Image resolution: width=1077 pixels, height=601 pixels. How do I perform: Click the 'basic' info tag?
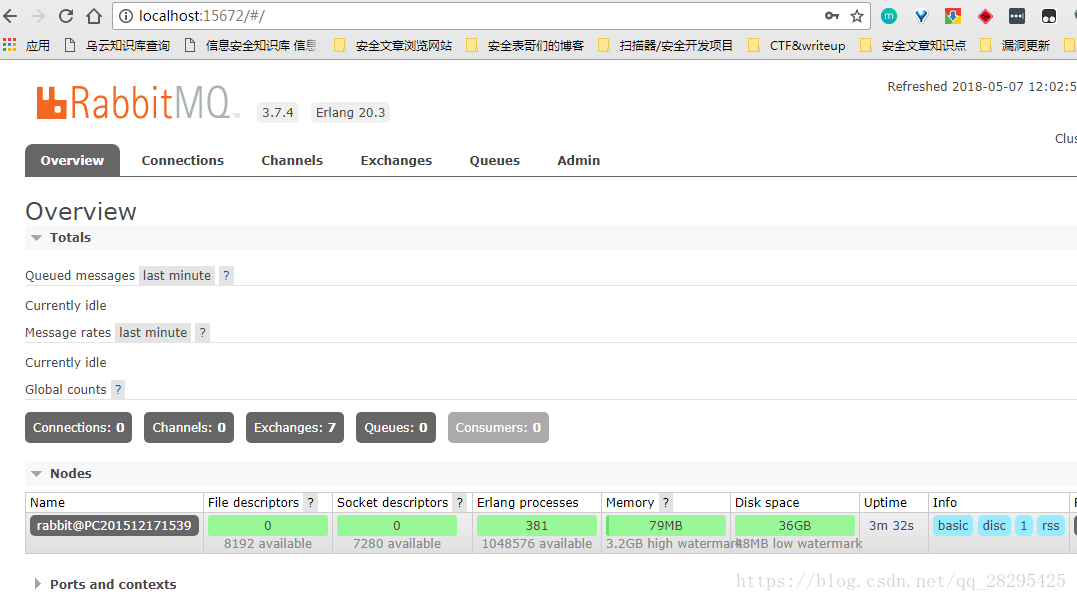[953, 525]
